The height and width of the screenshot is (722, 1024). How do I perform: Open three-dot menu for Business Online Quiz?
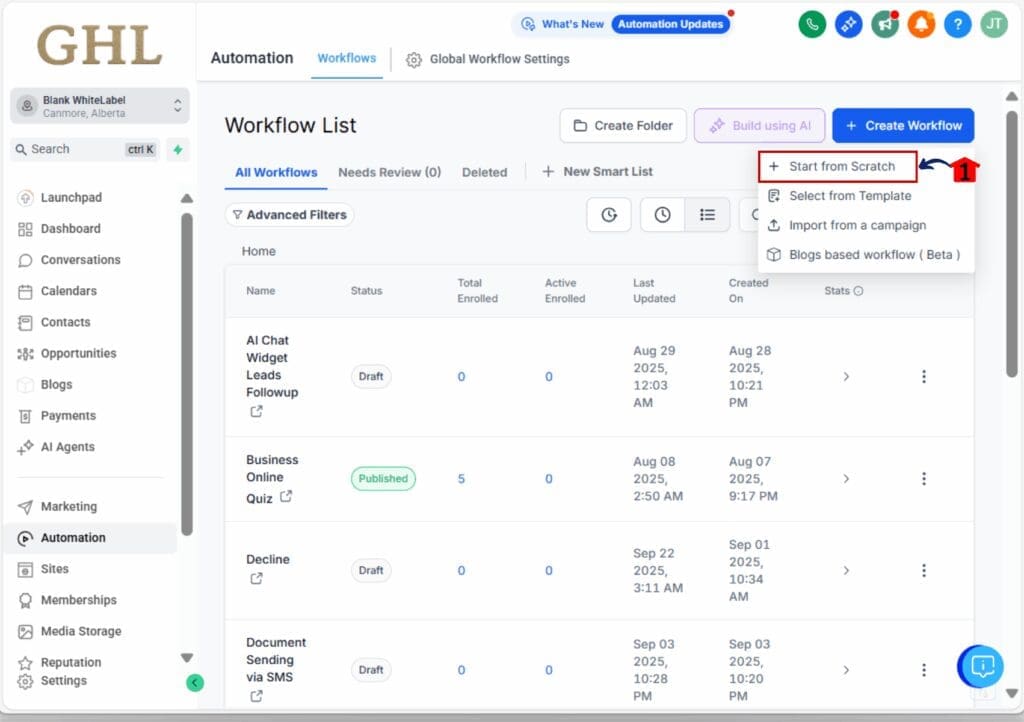[923, 479]
